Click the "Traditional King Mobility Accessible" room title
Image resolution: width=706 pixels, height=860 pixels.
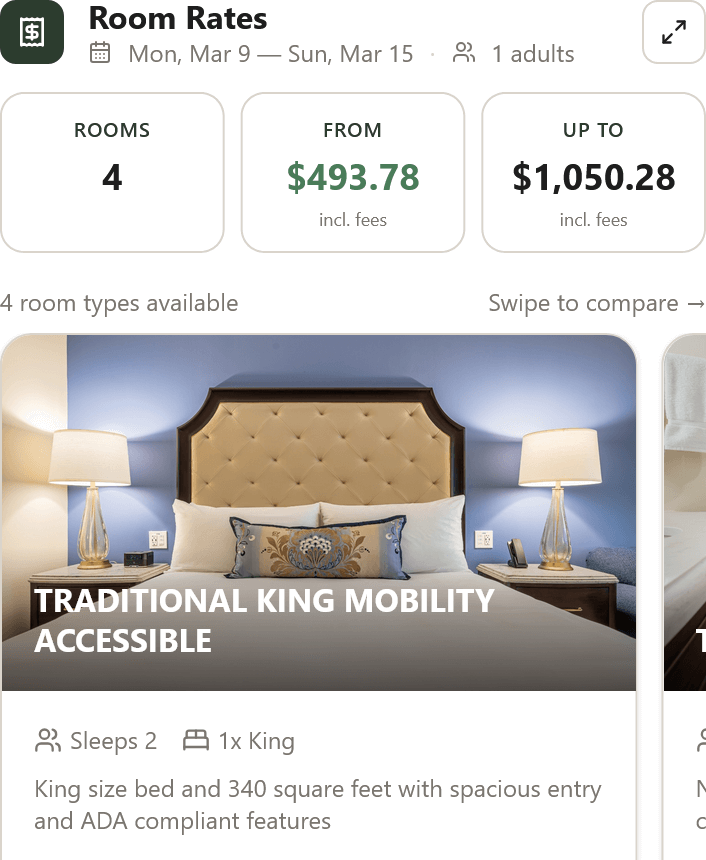click(x=264, y=620)
